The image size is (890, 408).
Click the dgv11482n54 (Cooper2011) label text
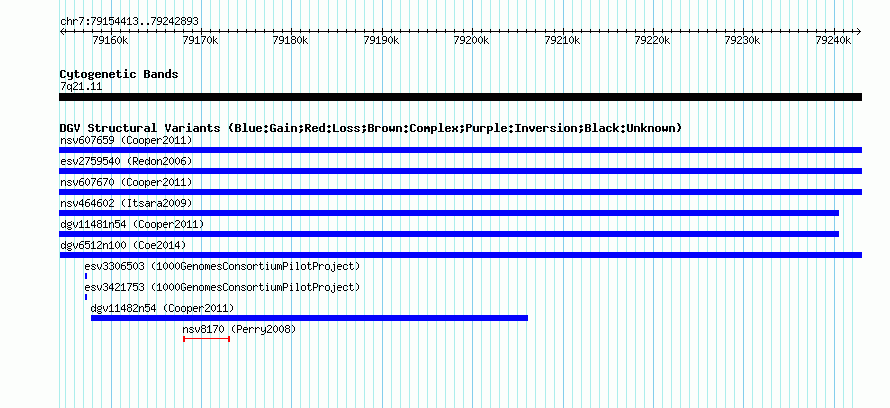pos(162,308)
